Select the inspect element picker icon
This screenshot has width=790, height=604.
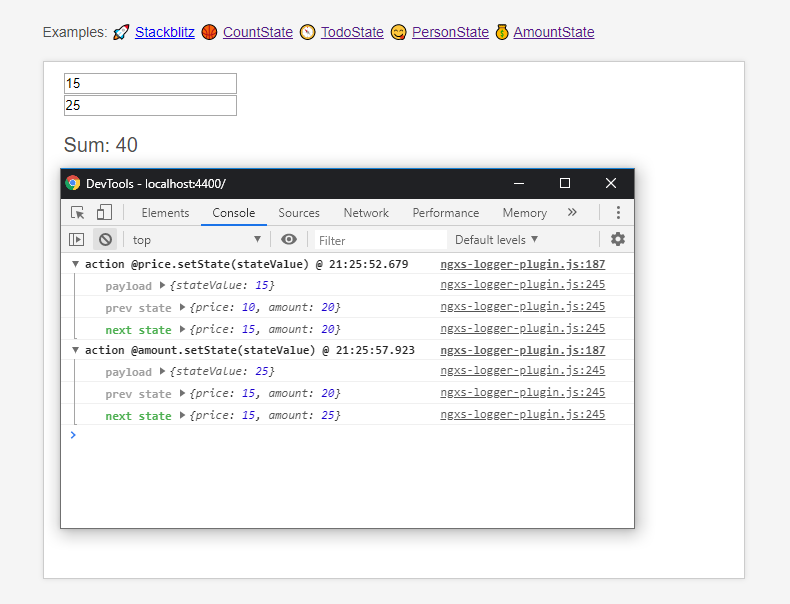pyautogui.click(x=78, y=213)
